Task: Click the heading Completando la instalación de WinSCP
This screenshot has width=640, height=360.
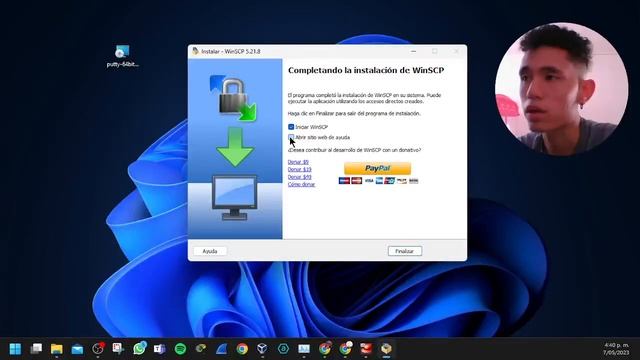Action: (366, 70)
